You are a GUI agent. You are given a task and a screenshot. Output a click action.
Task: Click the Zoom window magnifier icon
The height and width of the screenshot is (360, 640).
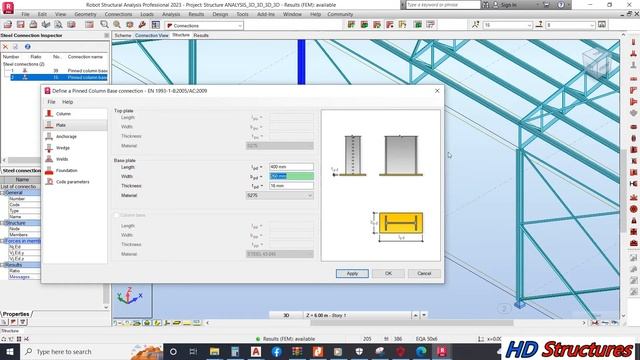104,25
